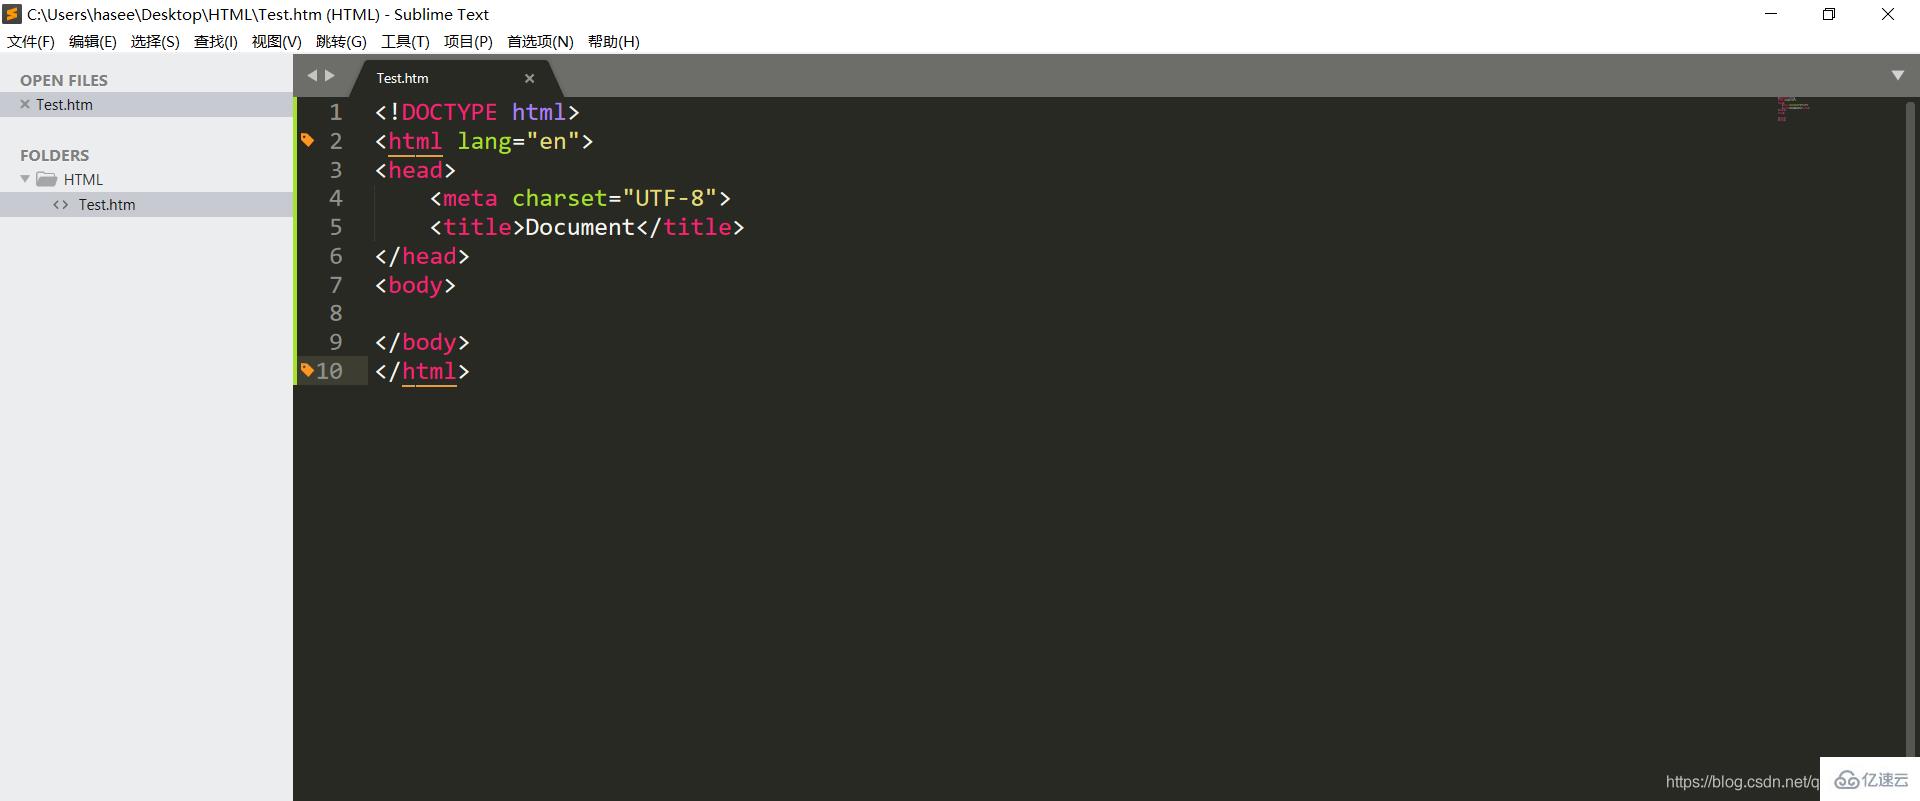Screen dimensions: 1920x801
Task: Select the HTML folder icon
Action: [x=46, y=179]
